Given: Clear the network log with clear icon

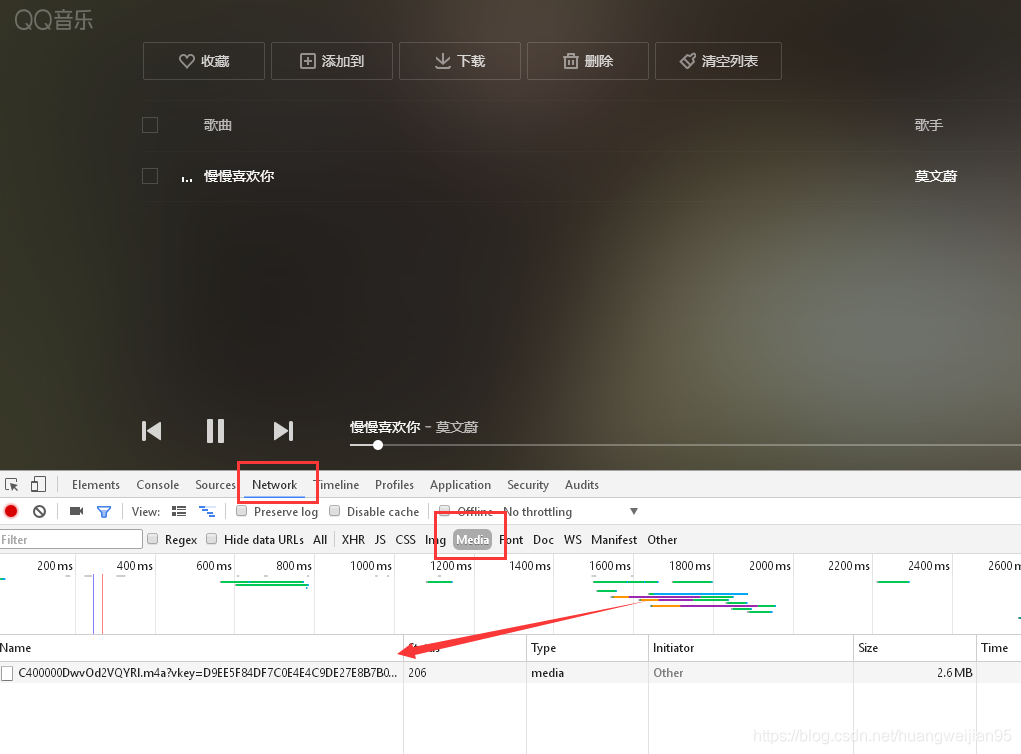Looking at the screenshot, I should [x=40, y=511].
